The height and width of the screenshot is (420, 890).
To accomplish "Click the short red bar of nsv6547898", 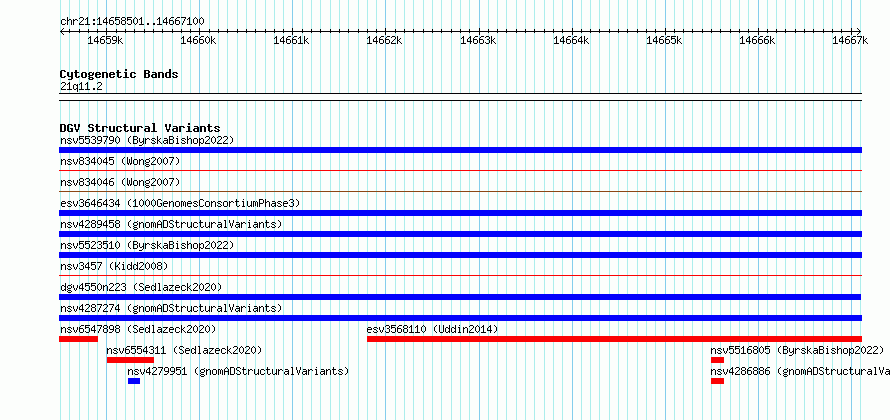I will coord(78,339).
